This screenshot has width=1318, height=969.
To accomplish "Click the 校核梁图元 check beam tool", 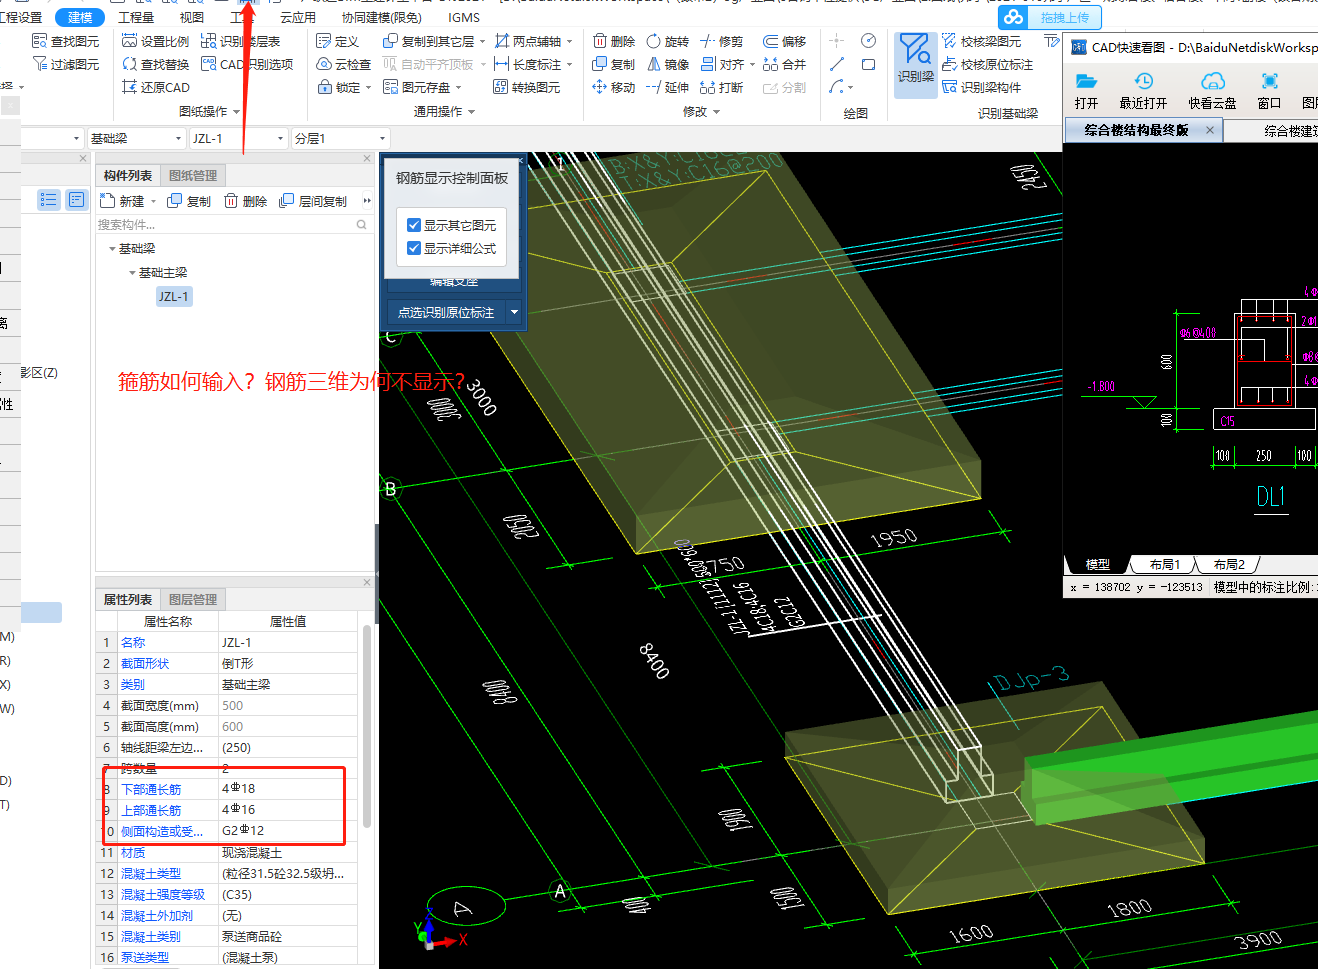I will click(982, 41).
